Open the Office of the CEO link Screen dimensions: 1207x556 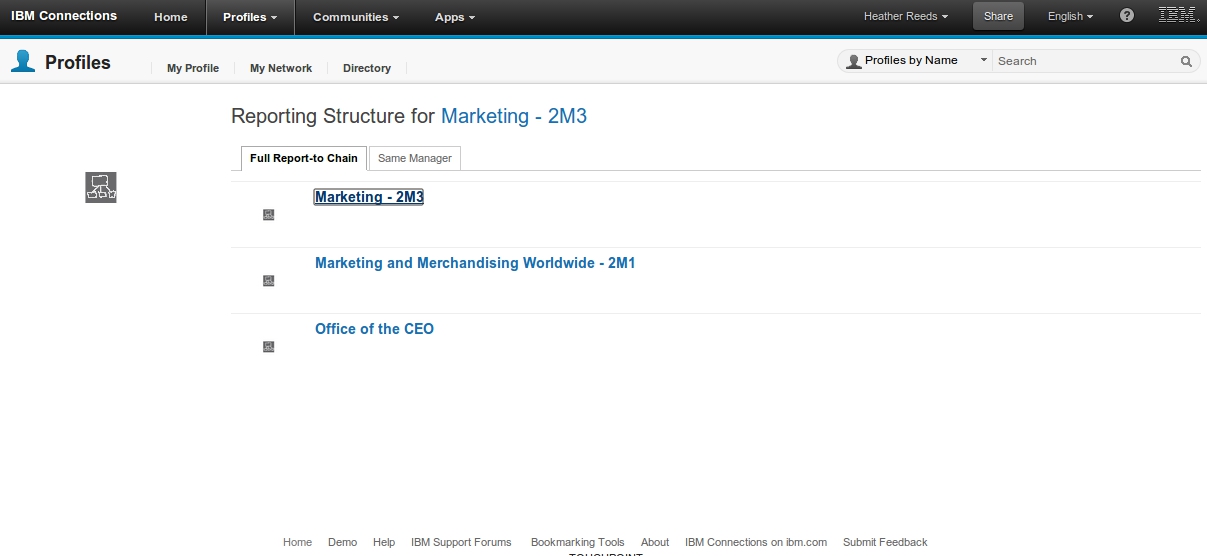pyautogui.click(x=374, y=329)
